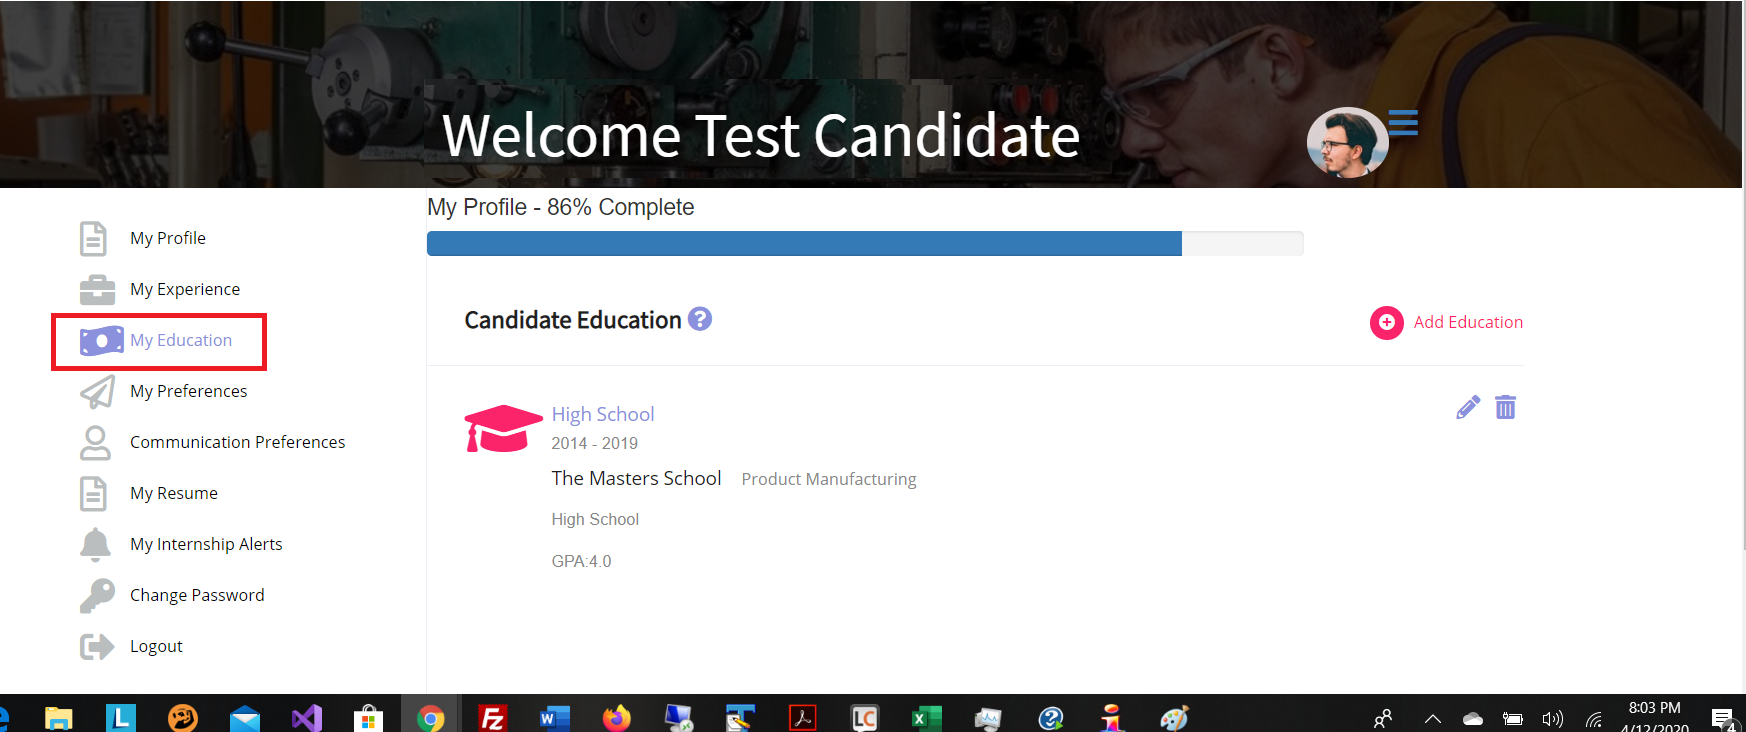
Task: Click the candidate profile avatar photo
Action: 1347,142
